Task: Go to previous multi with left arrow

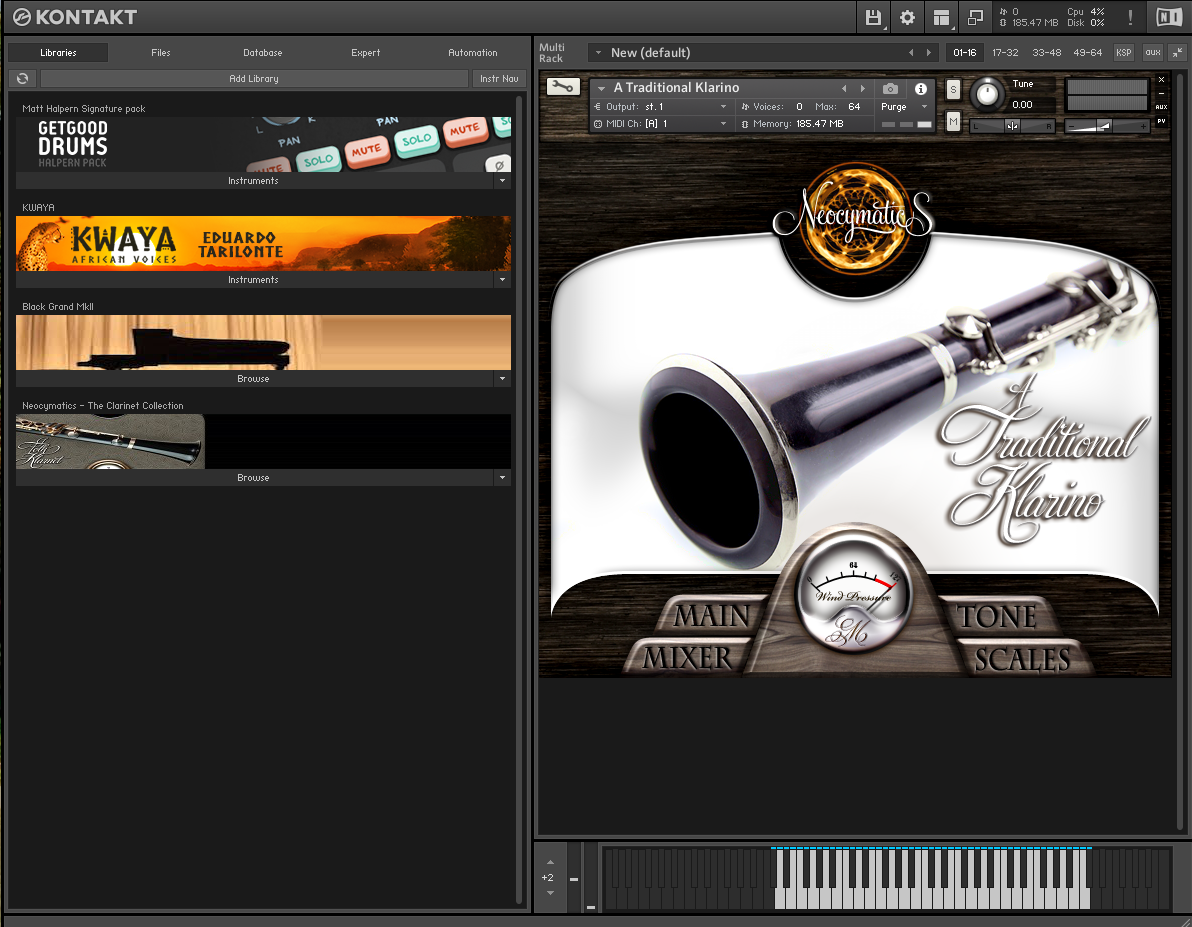Action: [911, 52]
